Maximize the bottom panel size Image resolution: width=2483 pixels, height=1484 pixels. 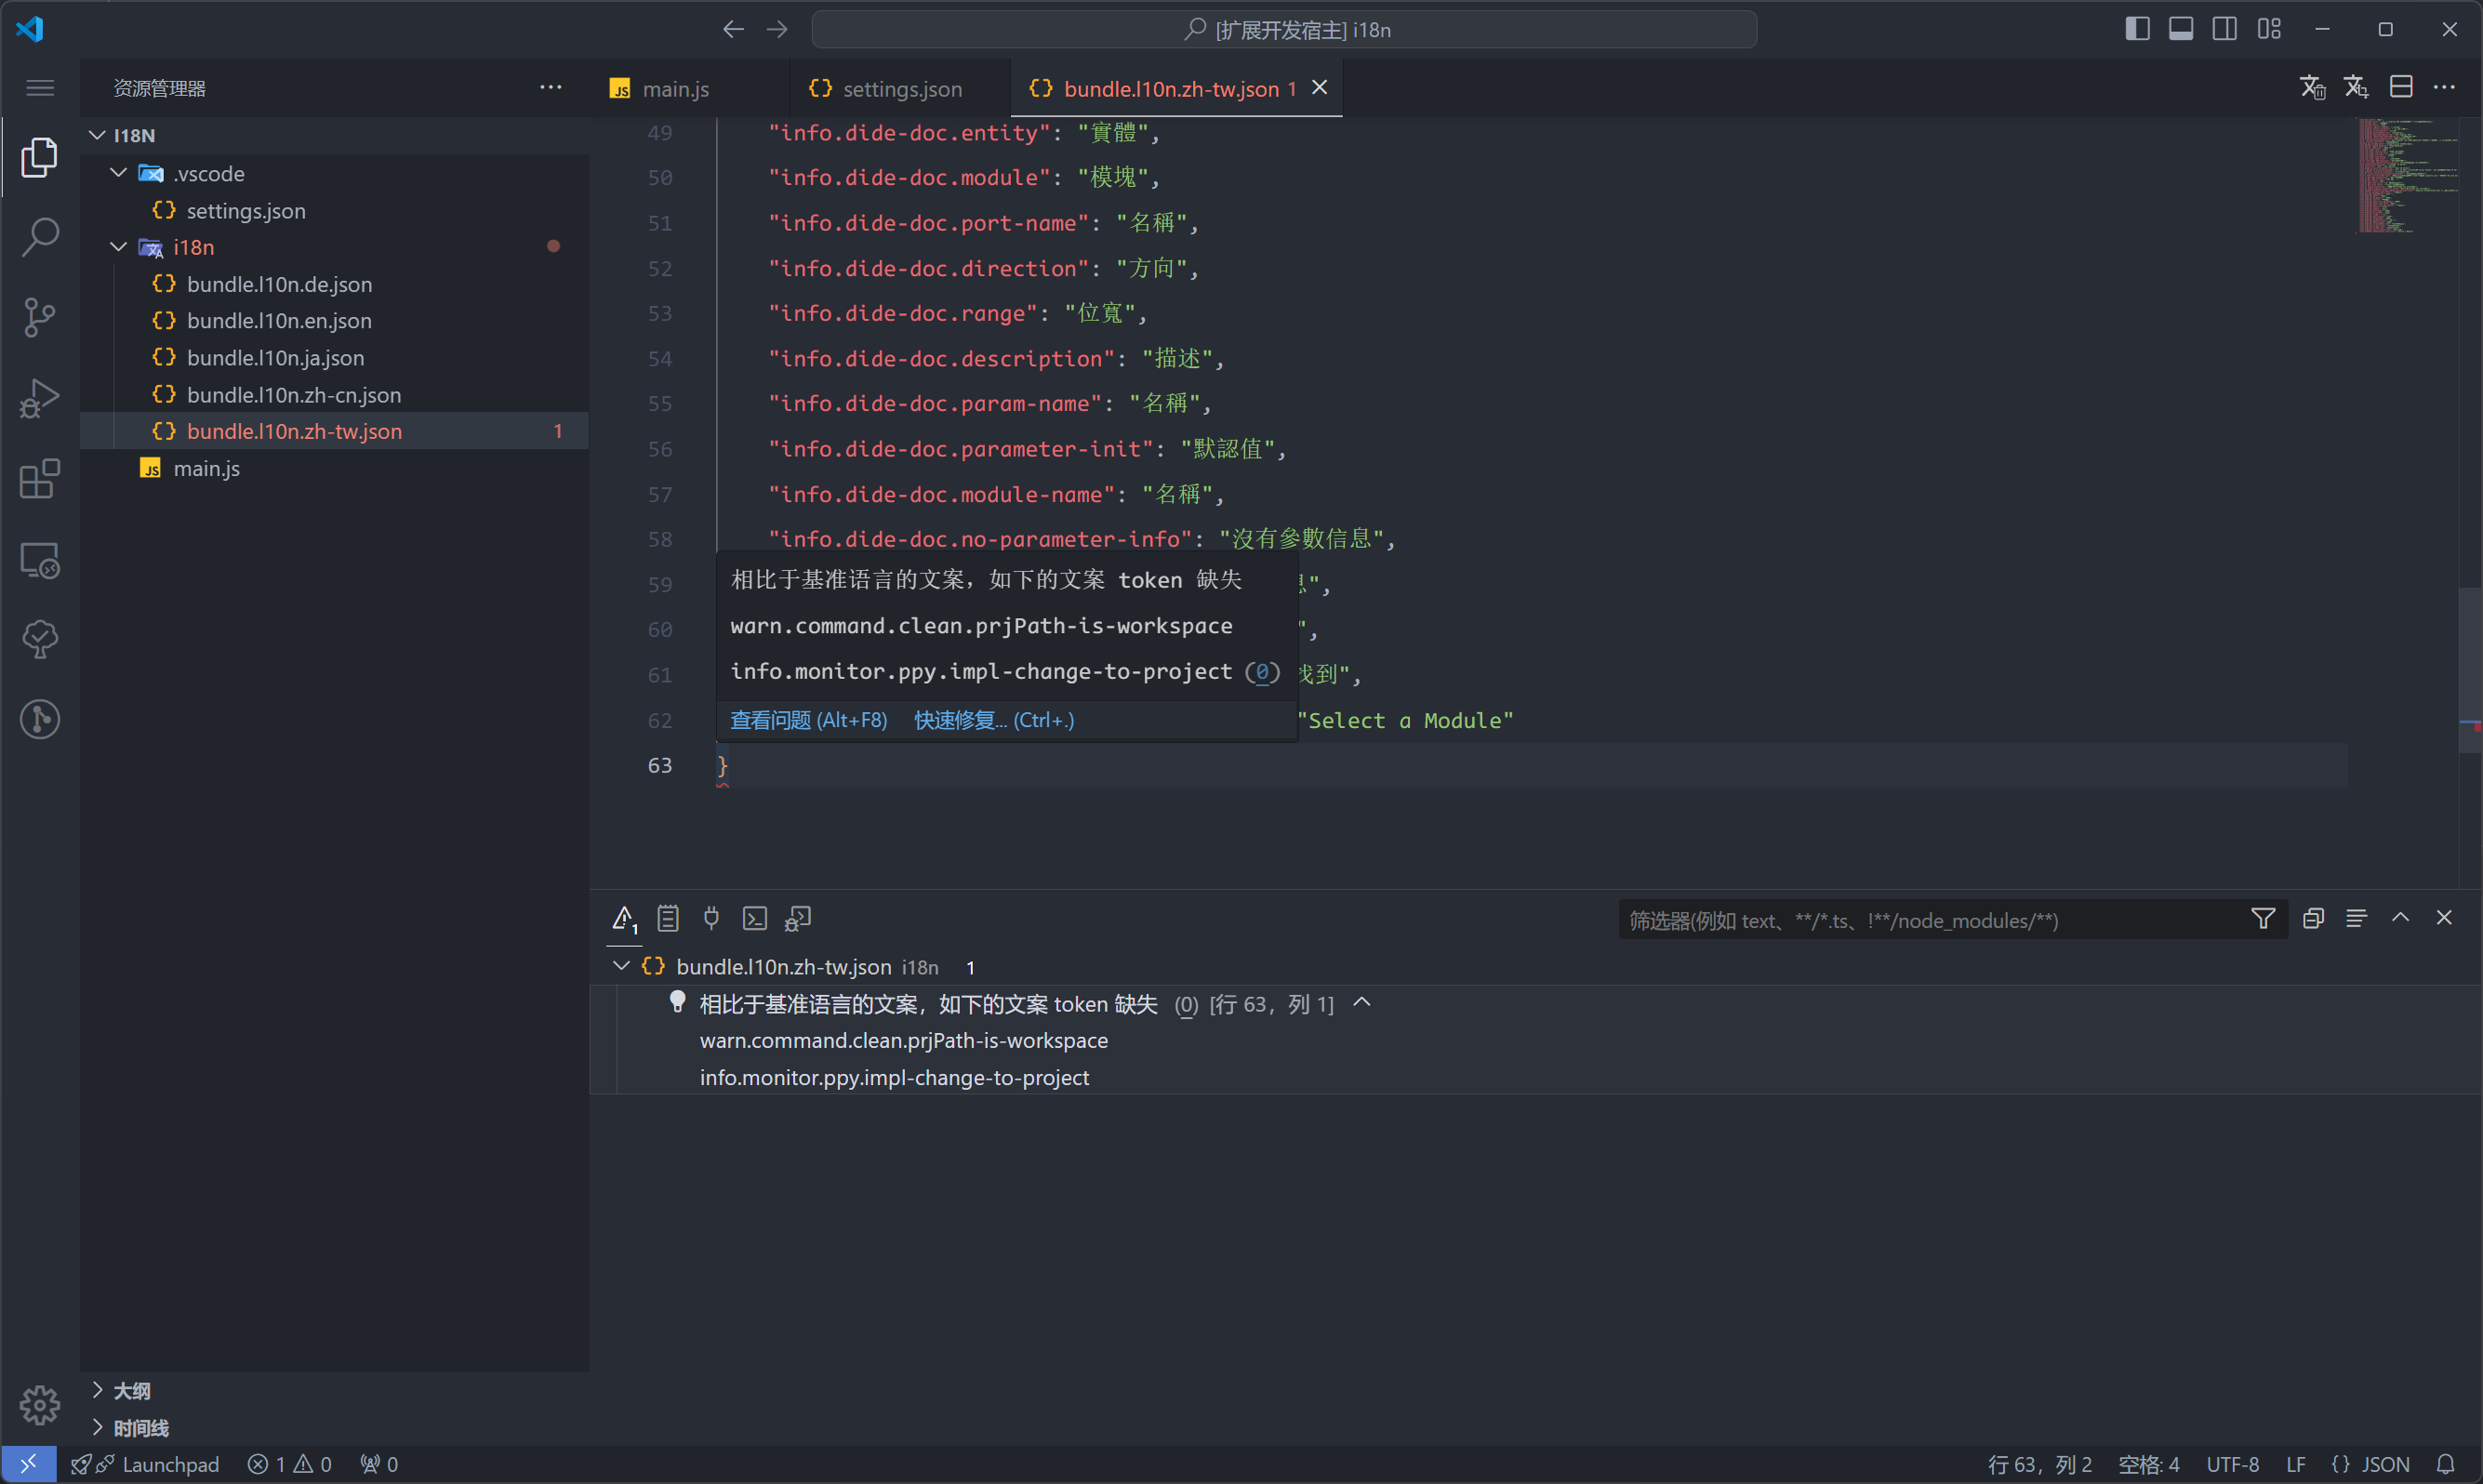click(2400, 918)
